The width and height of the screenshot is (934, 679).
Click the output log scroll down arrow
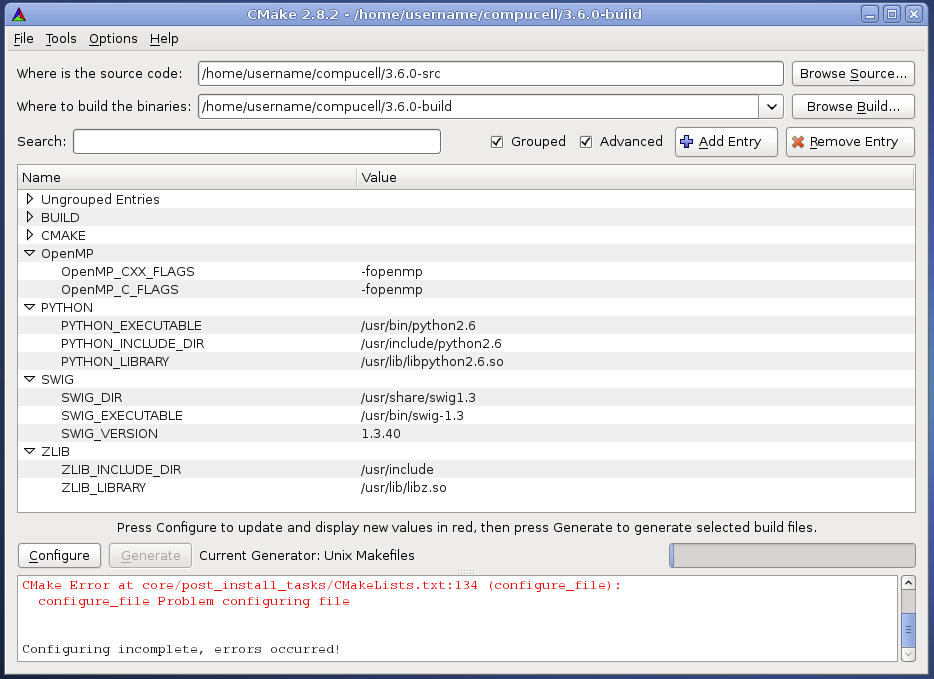pyautogui.click(x=908, y=653)
